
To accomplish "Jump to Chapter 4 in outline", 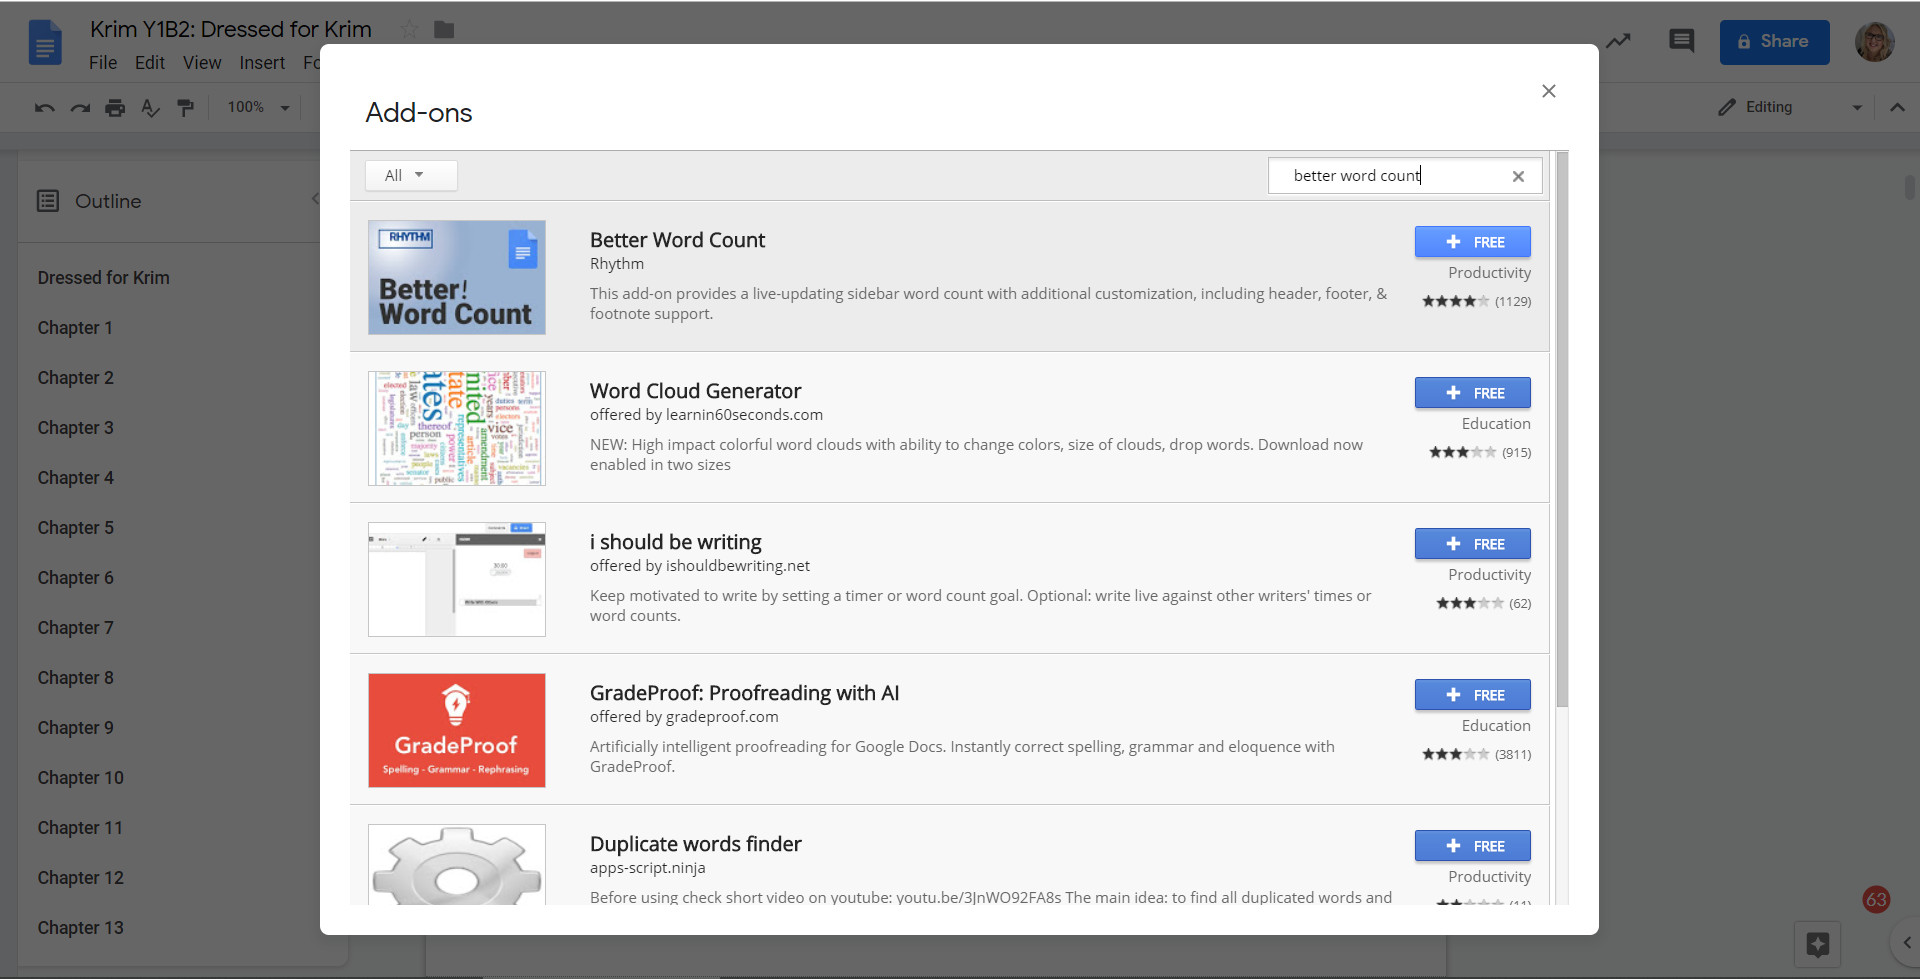I will (76, 478).
